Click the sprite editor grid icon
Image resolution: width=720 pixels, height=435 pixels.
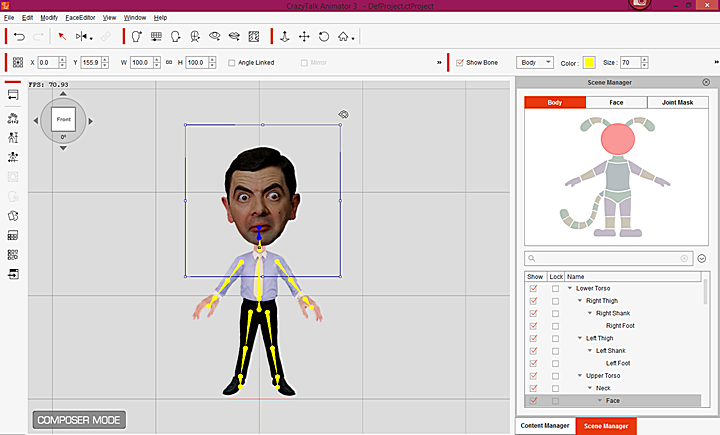(156, 36)
